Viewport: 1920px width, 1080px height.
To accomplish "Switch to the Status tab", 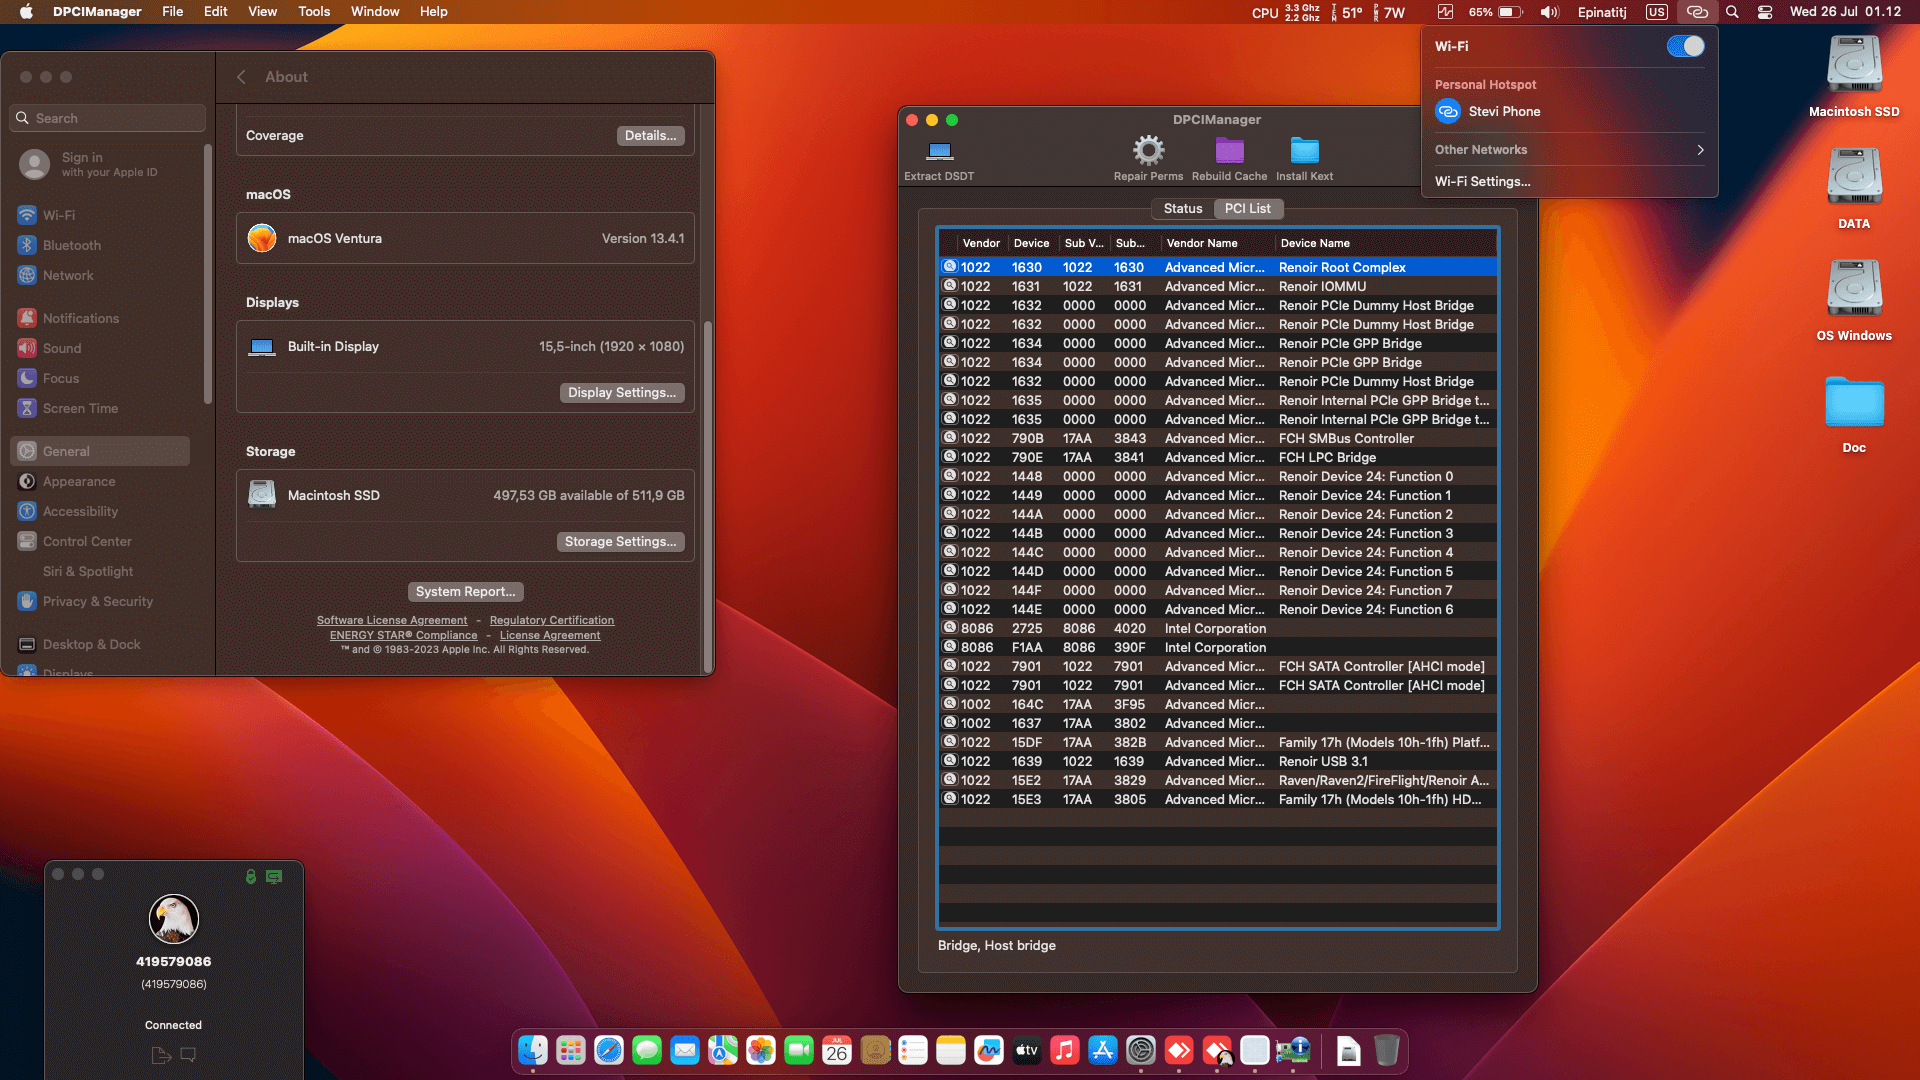I will 1182,208.
